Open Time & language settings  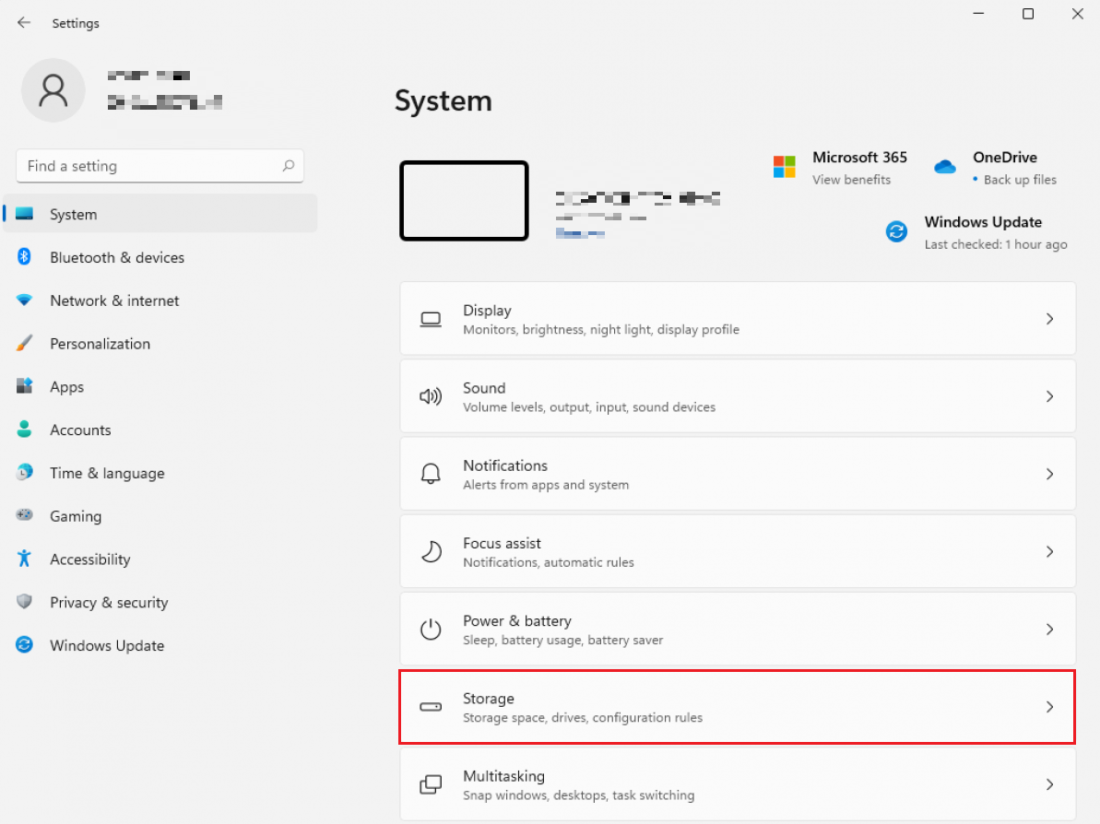click(107, 472)
